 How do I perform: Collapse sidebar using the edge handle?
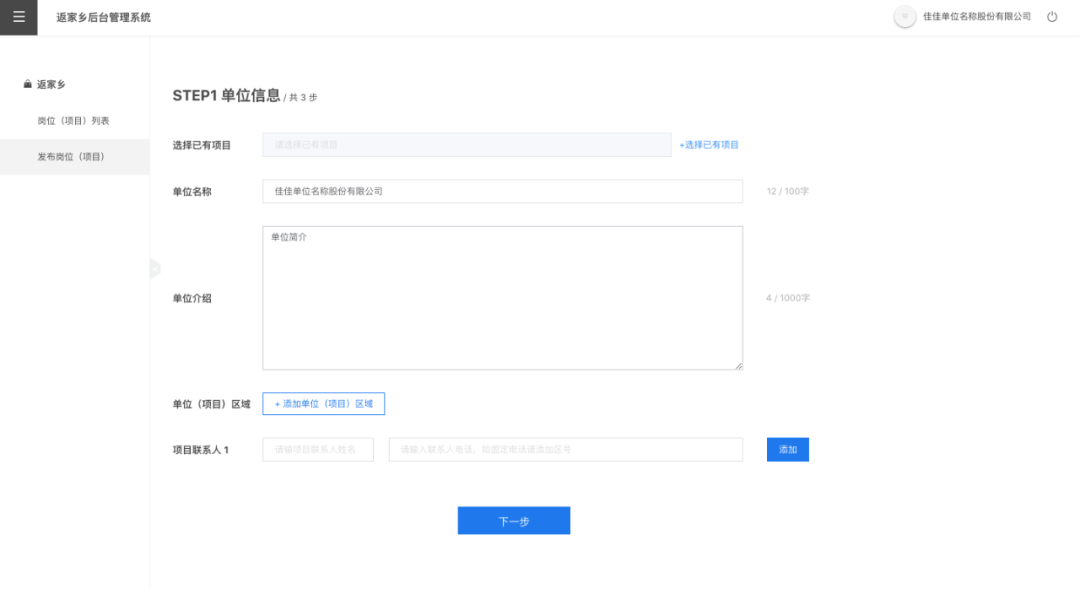pyautogui.click(x=154, y=268)
